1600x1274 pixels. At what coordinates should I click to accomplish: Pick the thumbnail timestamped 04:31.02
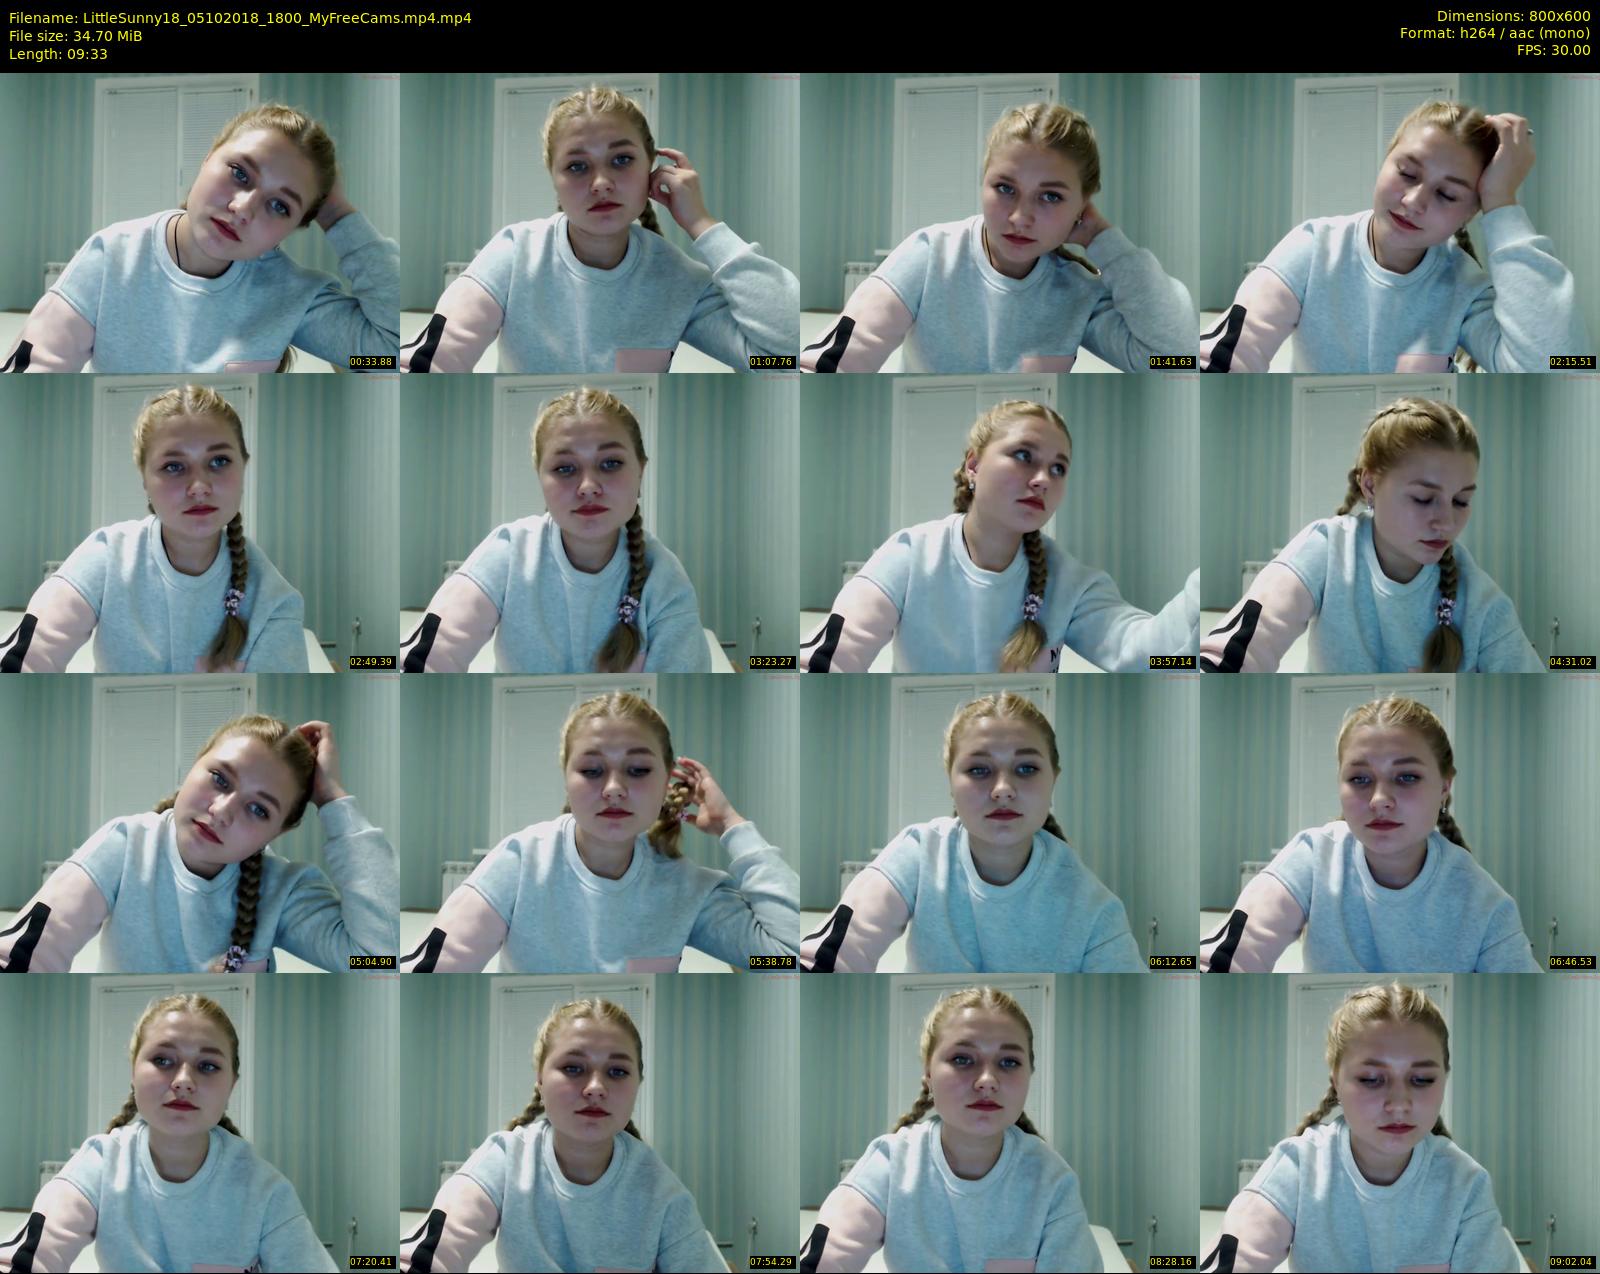(1400, 522)
